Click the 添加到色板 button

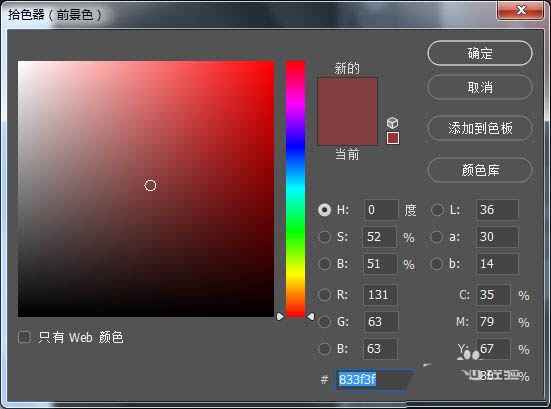(480, 128)
